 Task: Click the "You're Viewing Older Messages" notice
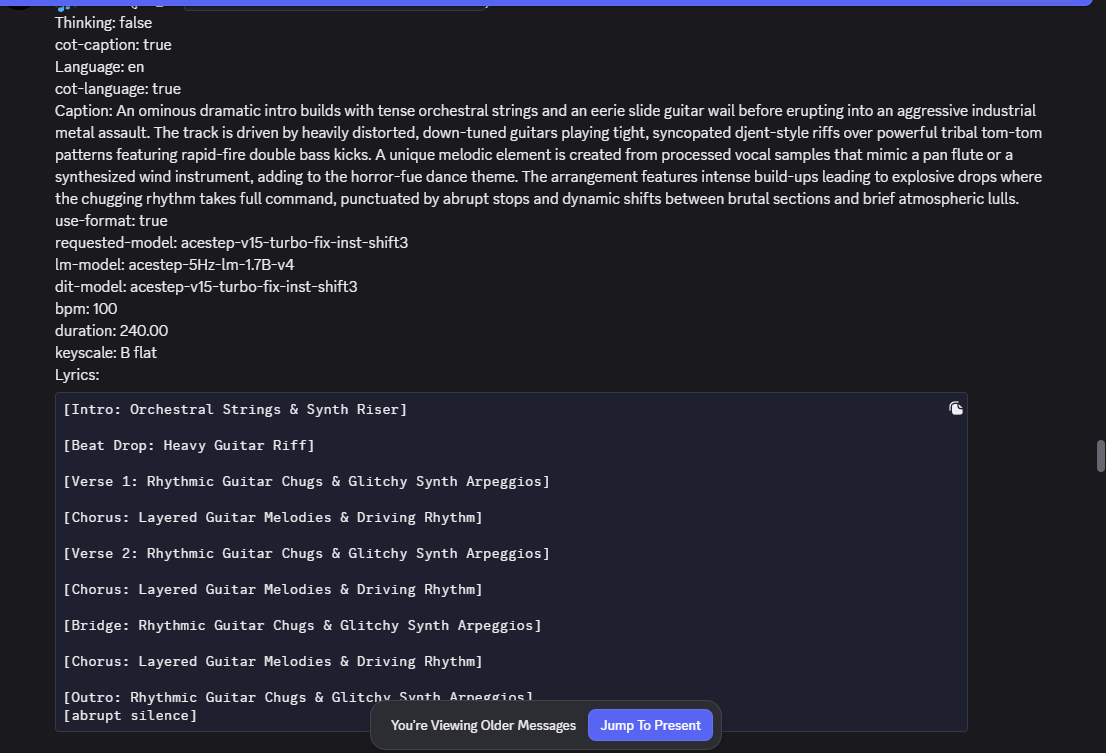coord(483,725)
